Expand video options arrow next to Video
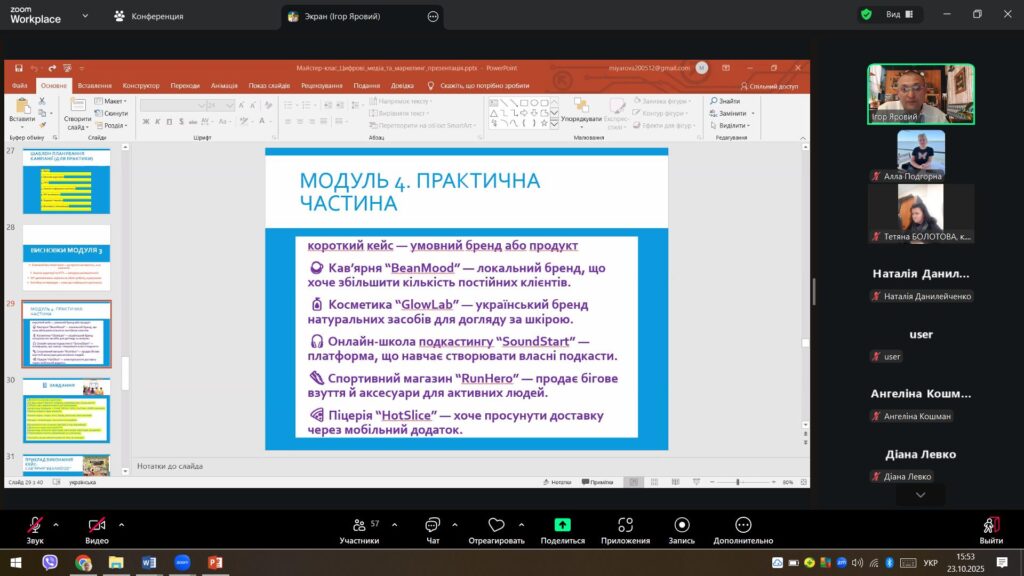1024x576 pixels. click(x=121, y=524)
